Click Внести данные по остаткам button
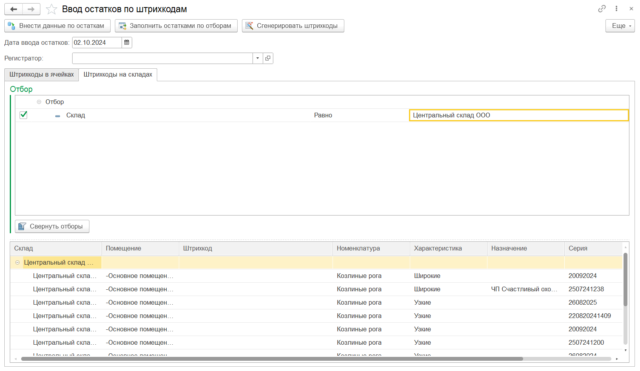640x371 pixels. 58,26
